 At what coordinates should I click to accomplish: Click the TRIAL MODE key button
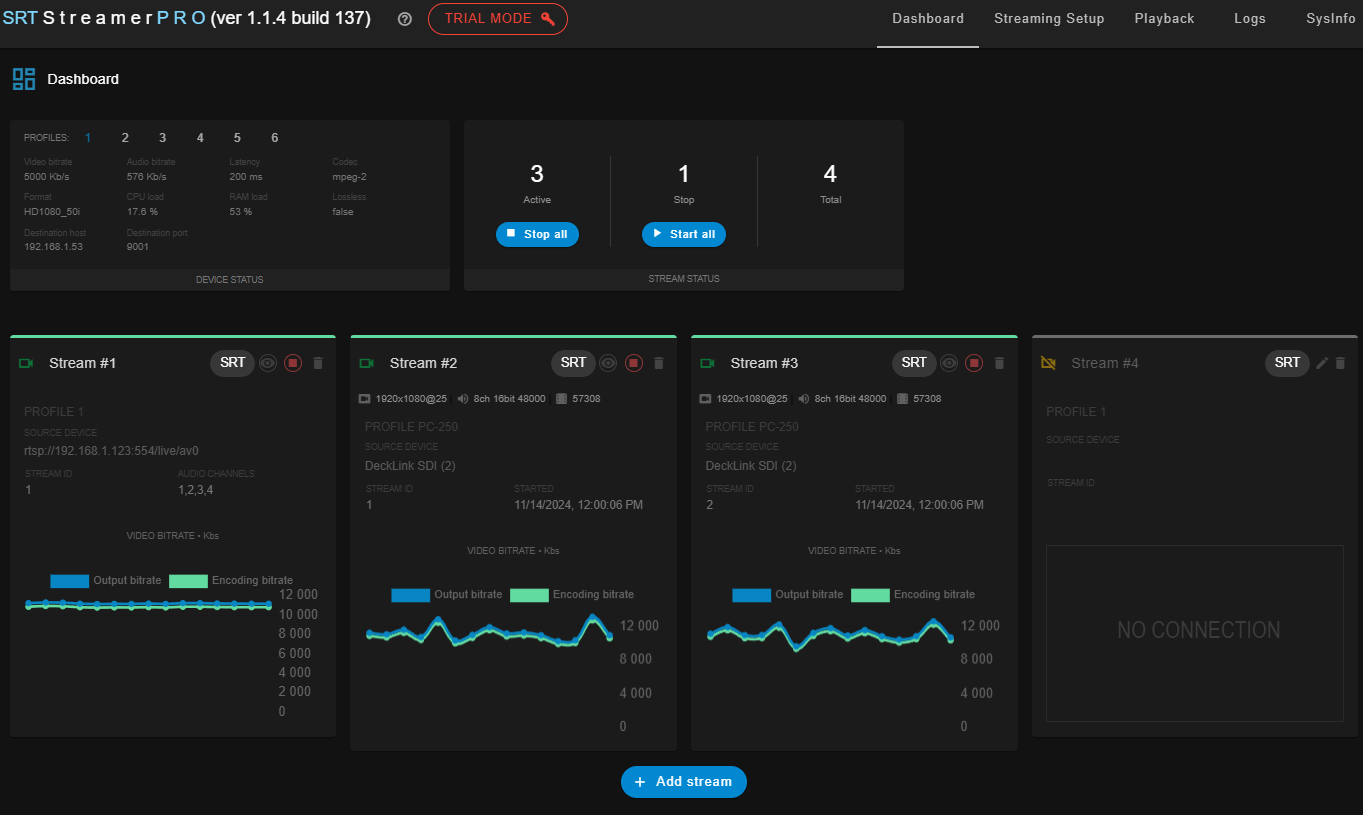pos(498,19)
